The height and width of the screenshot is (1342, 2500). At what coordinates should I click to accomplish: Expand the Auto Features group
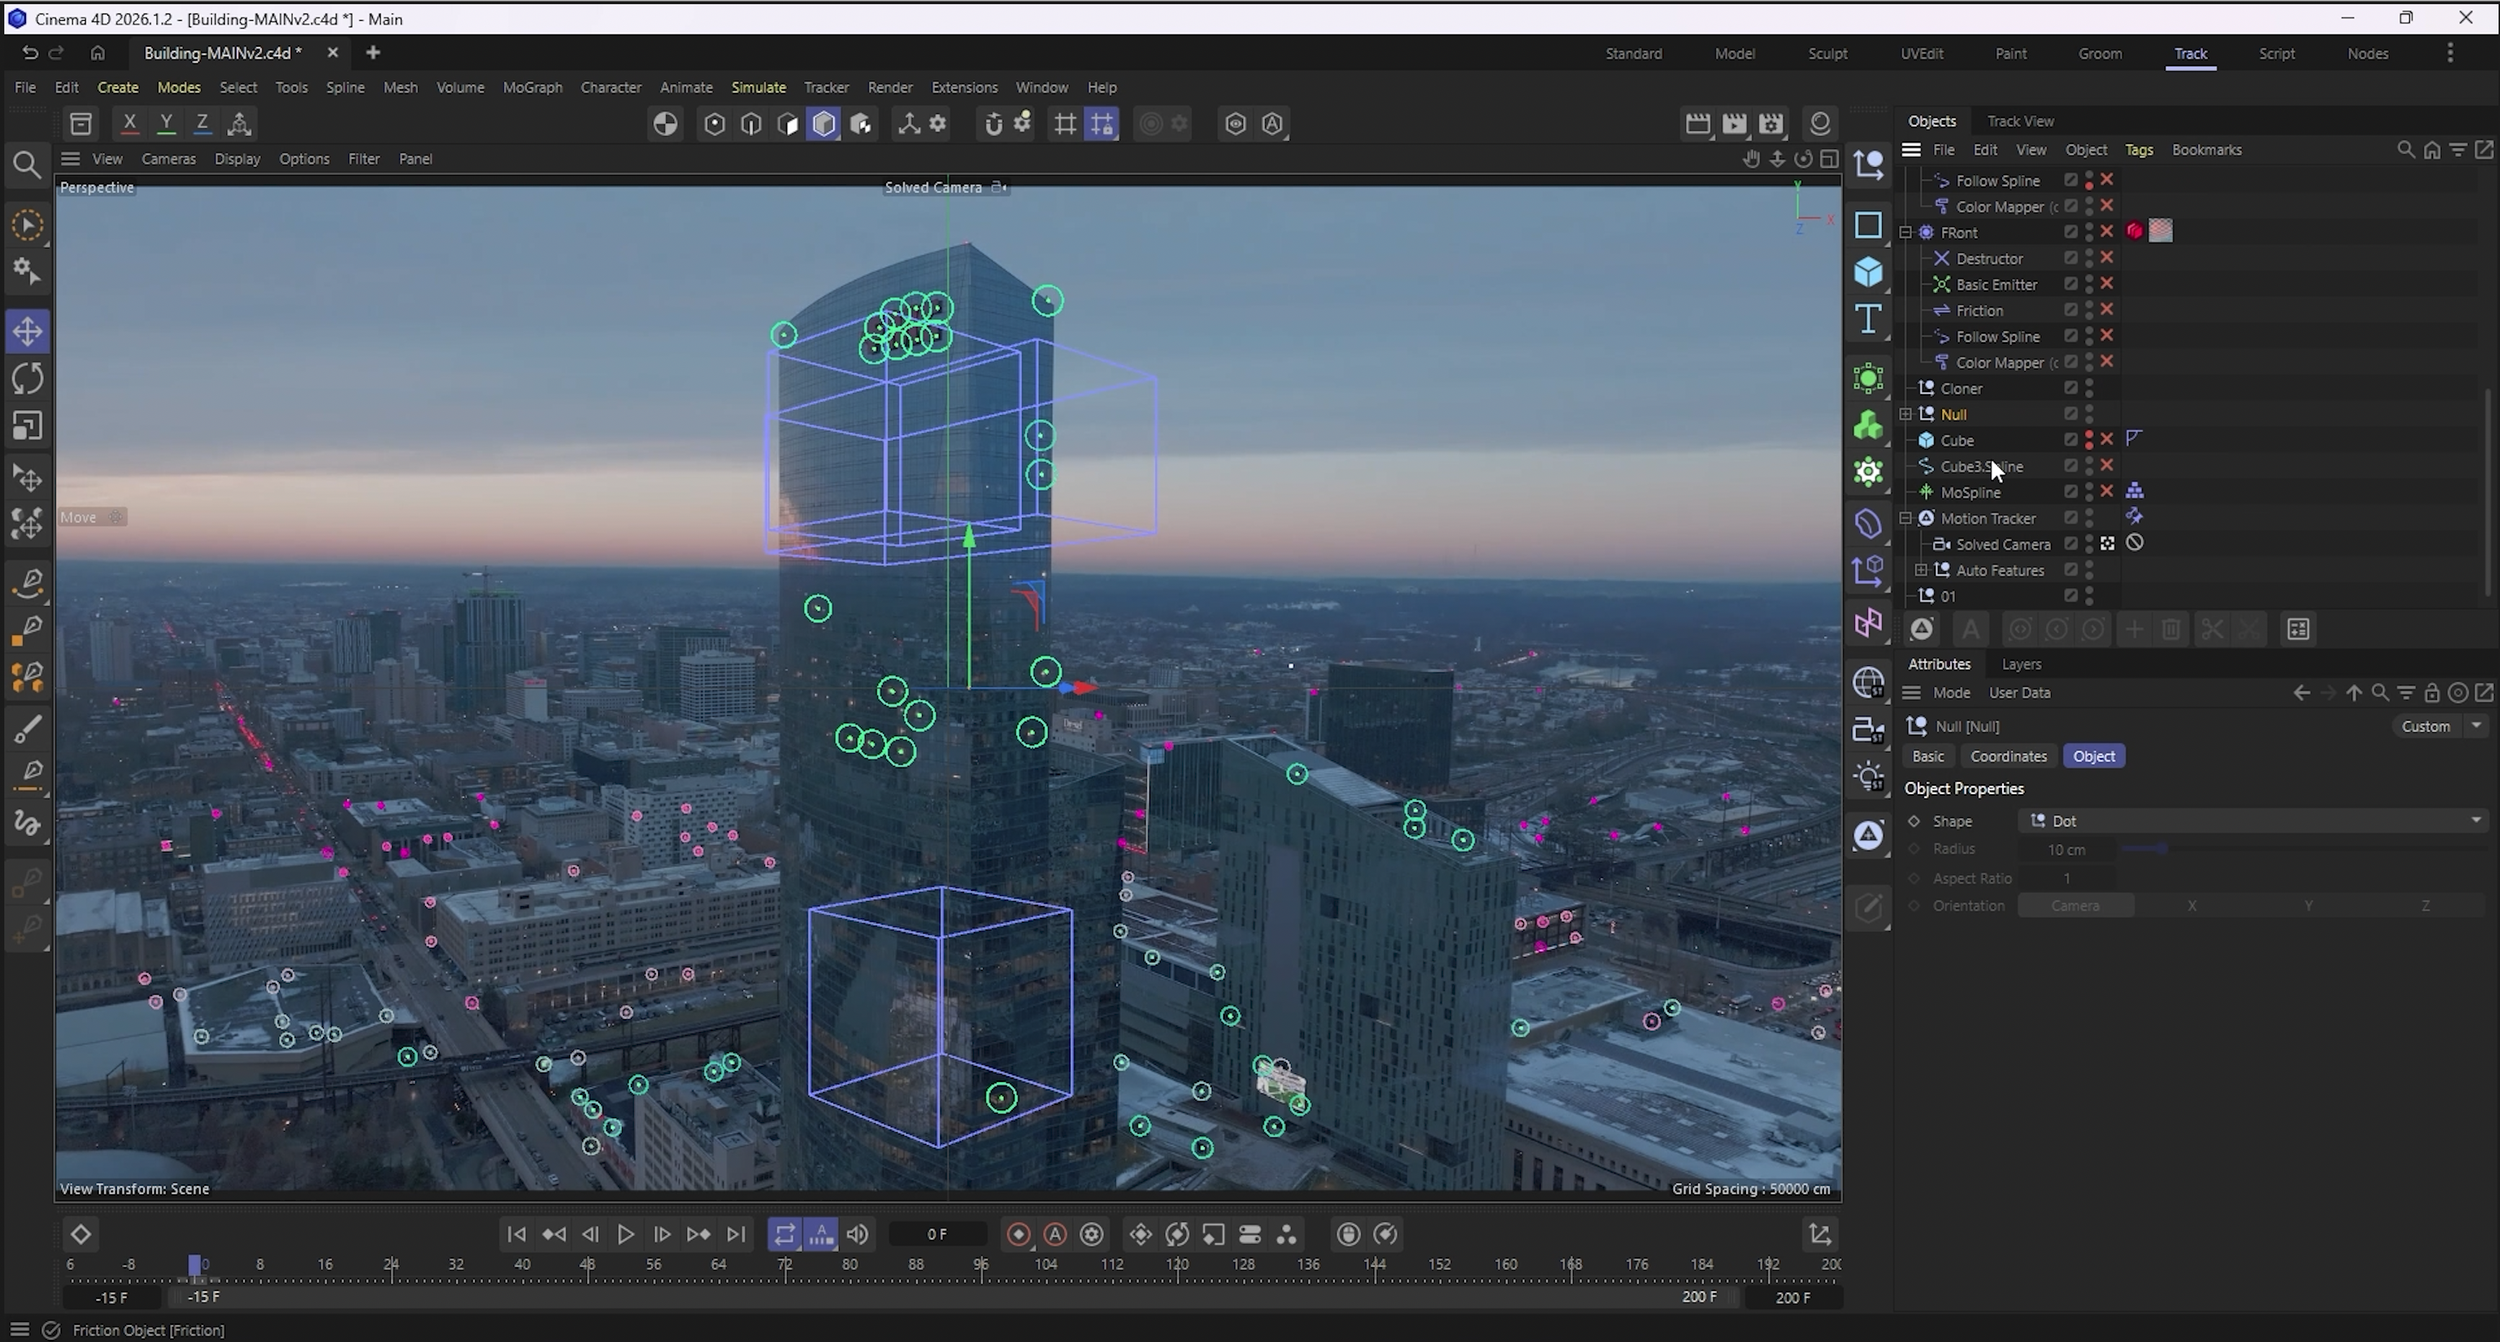click(x=1921, y=570)
